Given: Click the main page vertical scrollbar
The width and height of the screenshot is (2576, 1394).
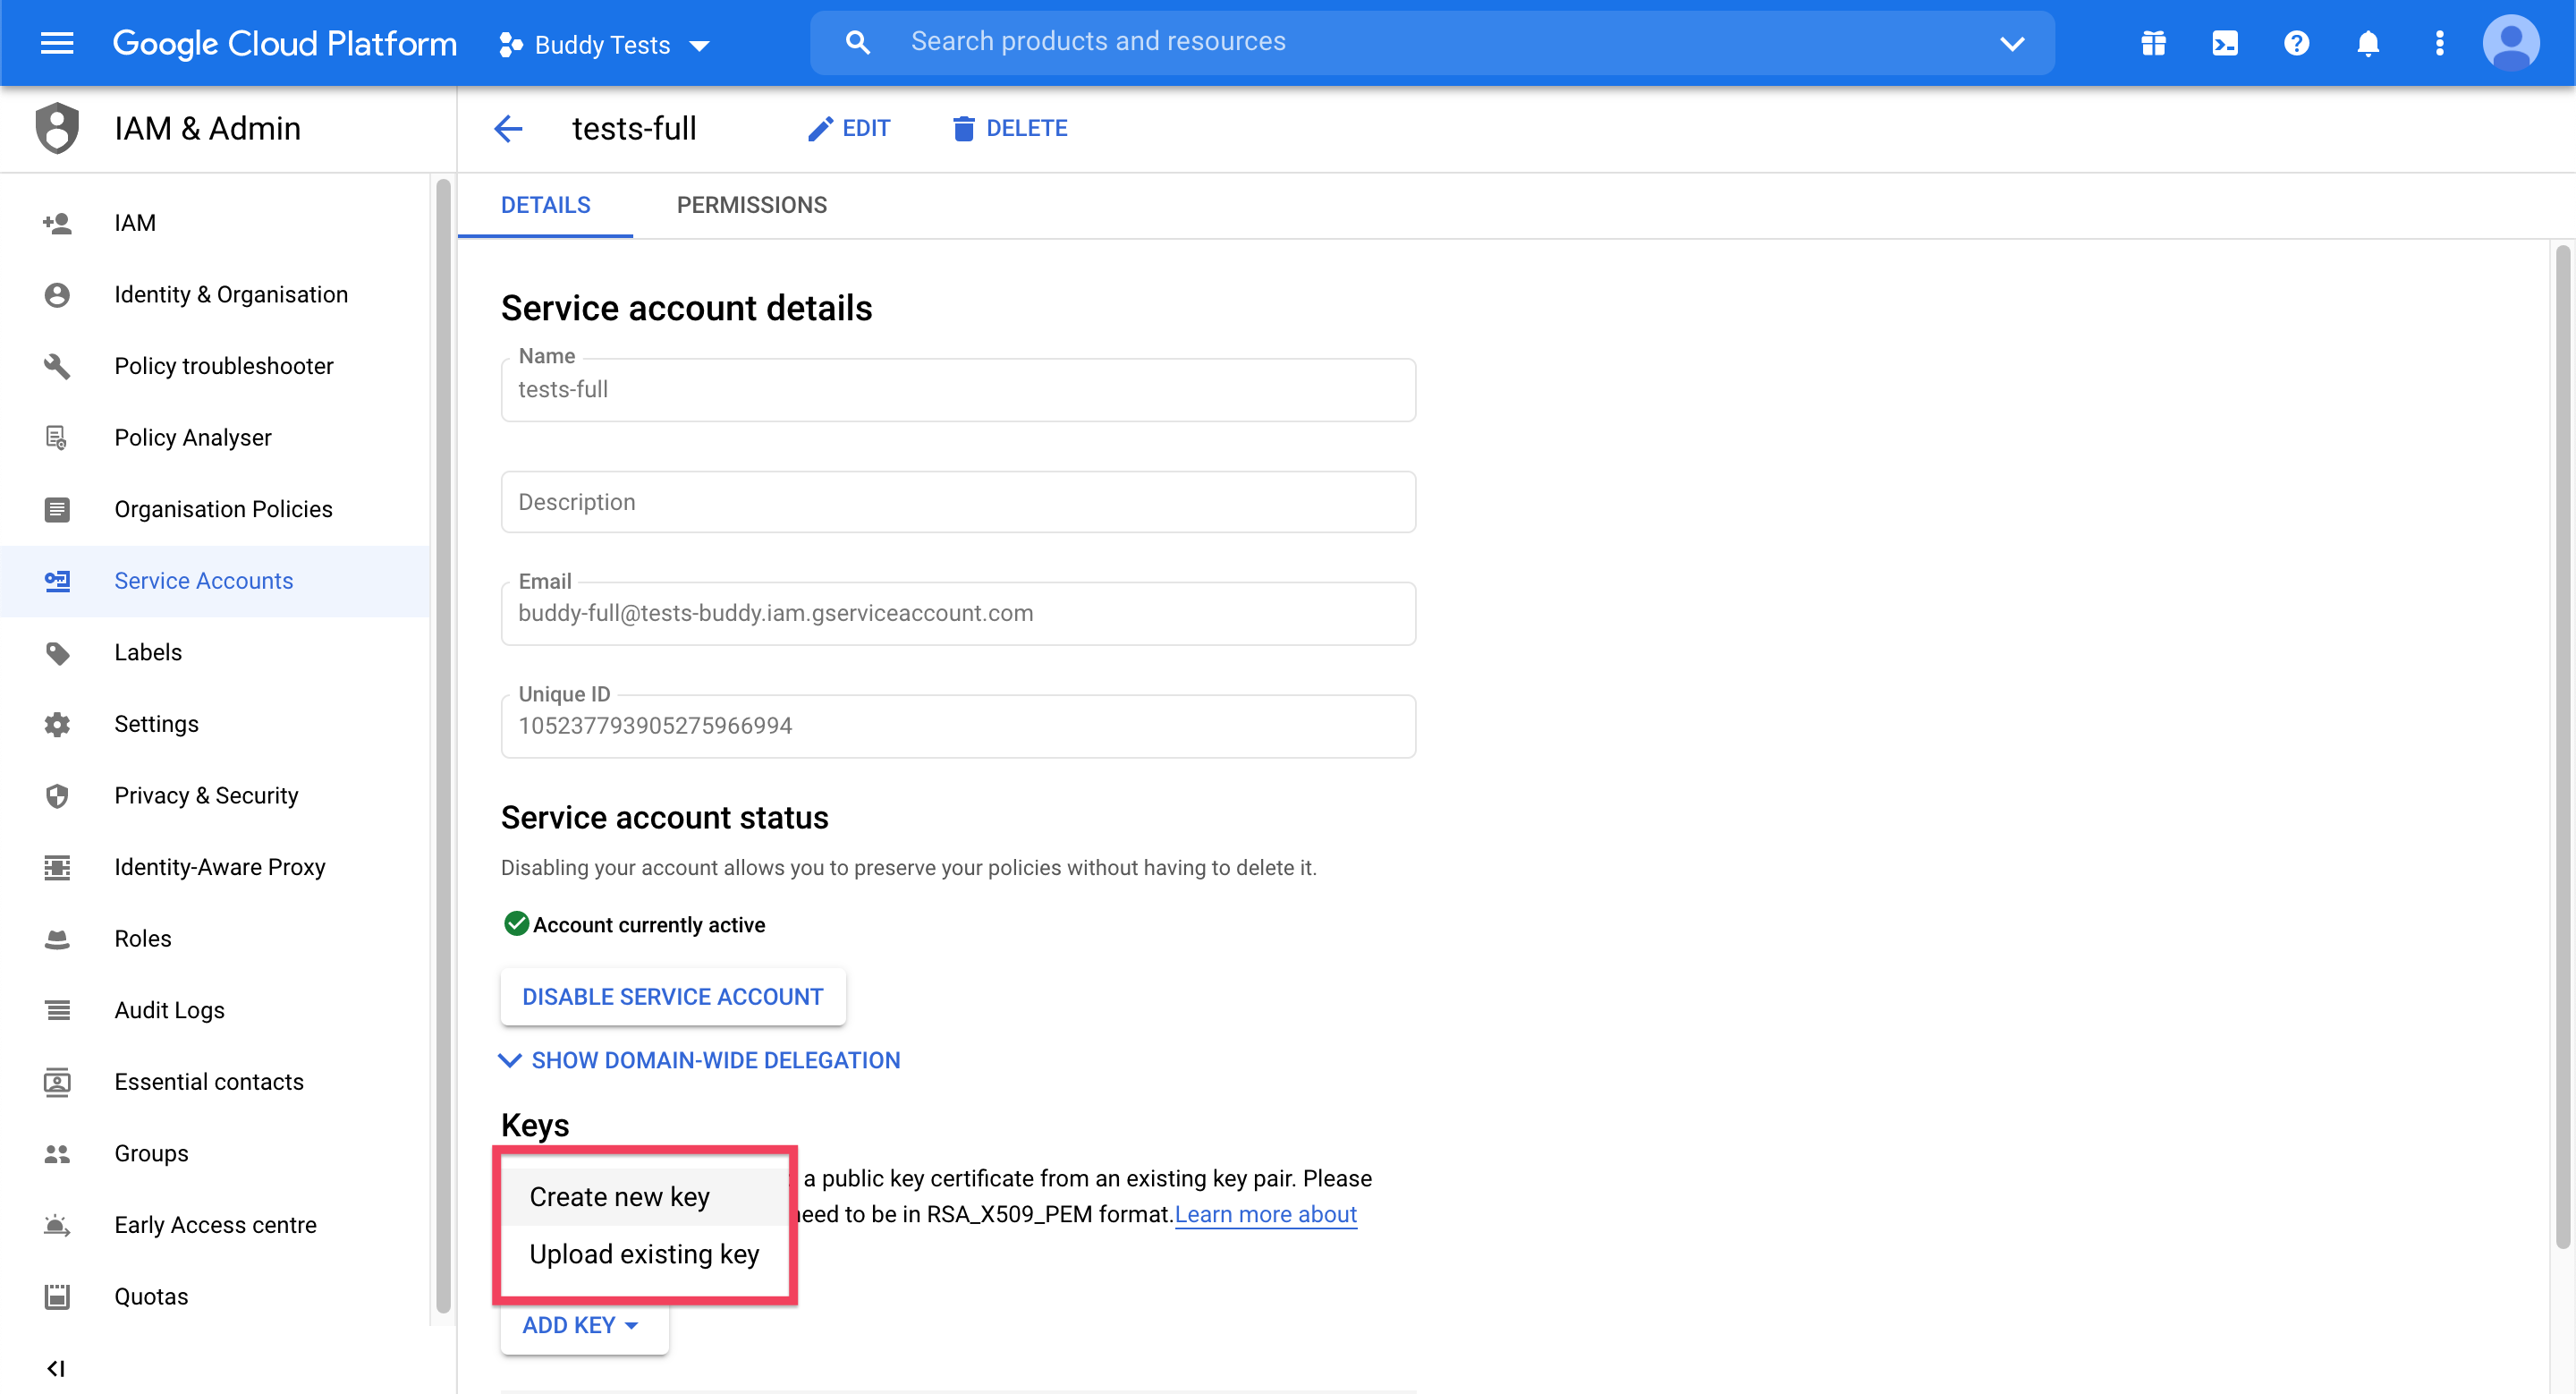Looking at the screenshot, I should 2562,745.
